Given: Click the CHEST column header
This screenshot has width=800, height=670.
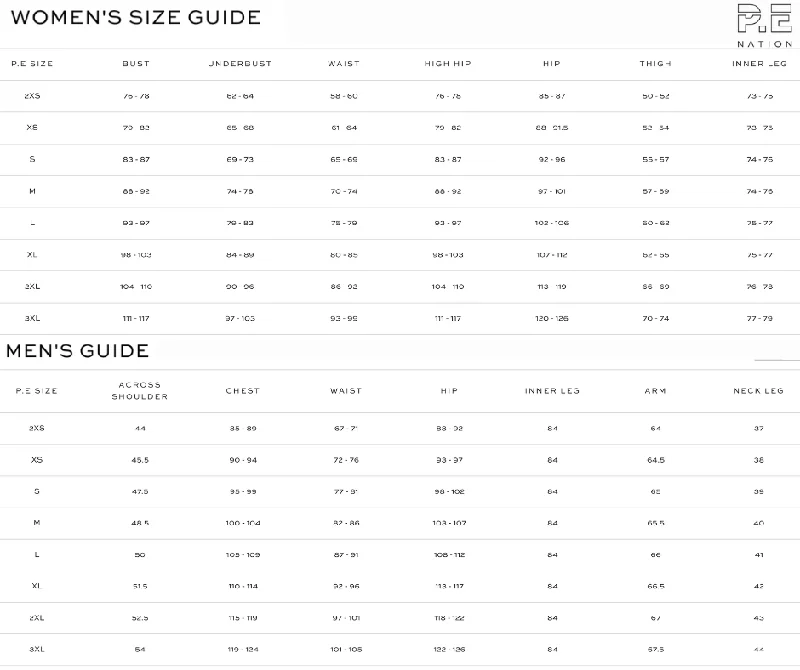Looking at the screenshot, I should coord(243,391).
